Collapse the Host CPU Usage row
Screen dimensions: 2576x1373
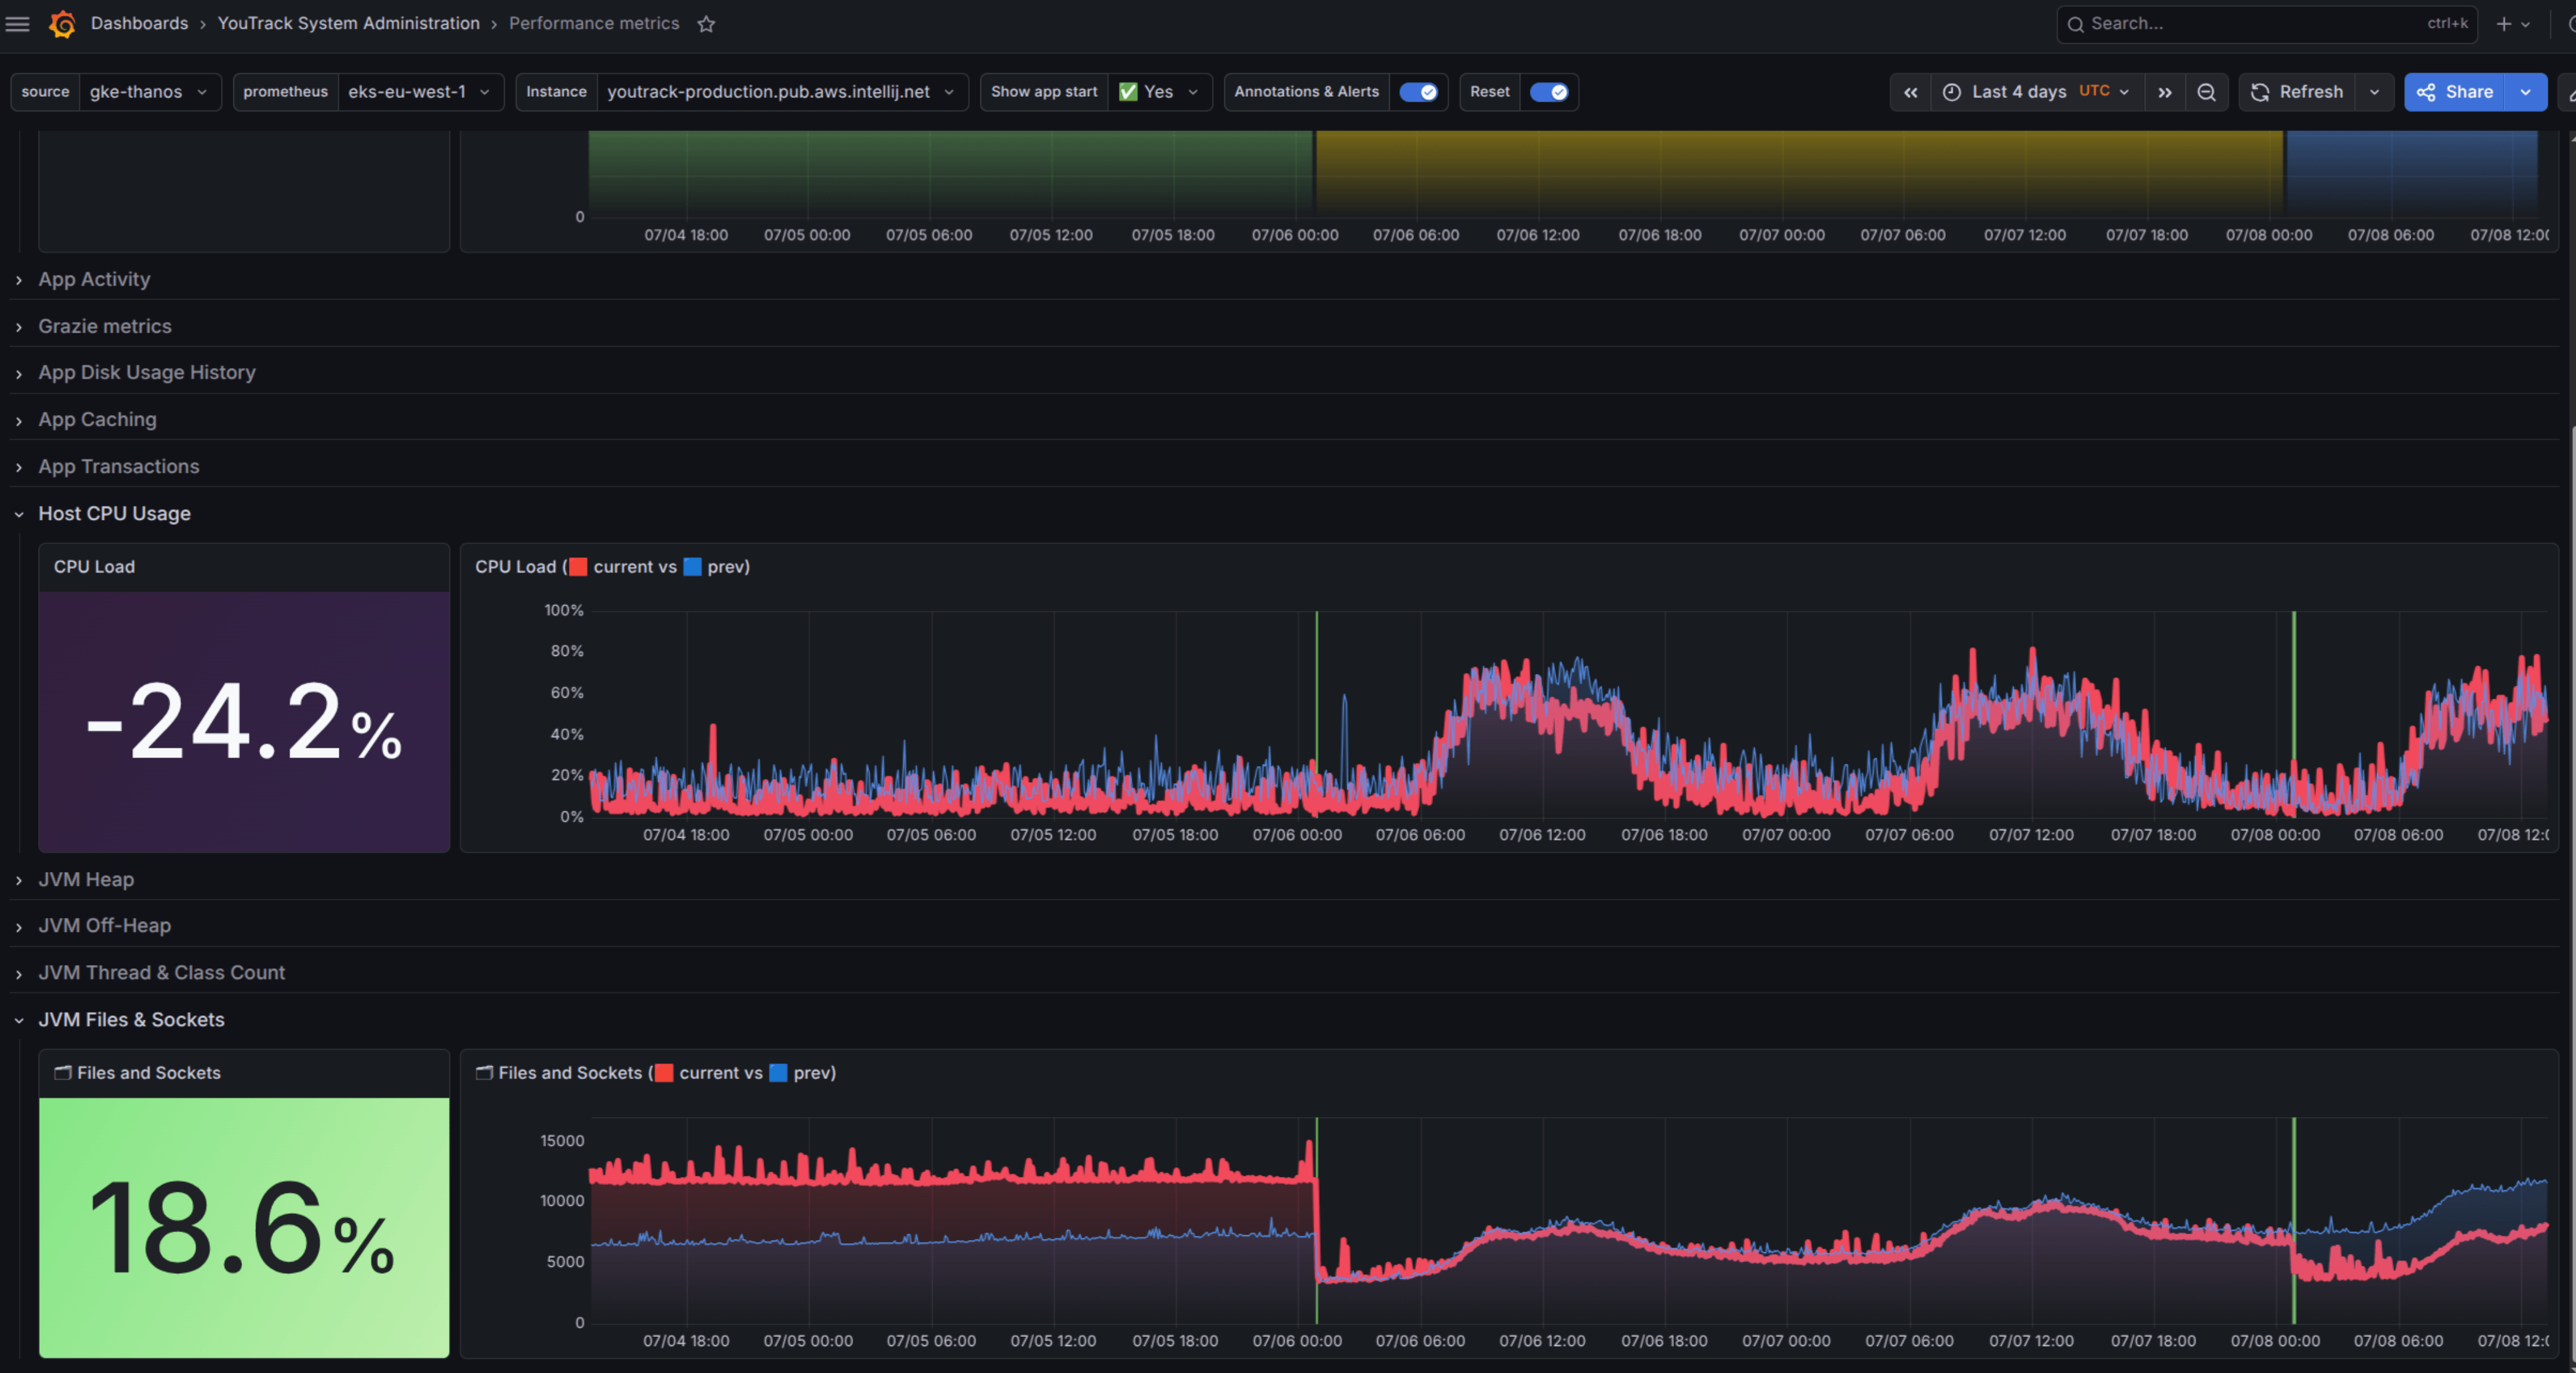tap(114, 514)
